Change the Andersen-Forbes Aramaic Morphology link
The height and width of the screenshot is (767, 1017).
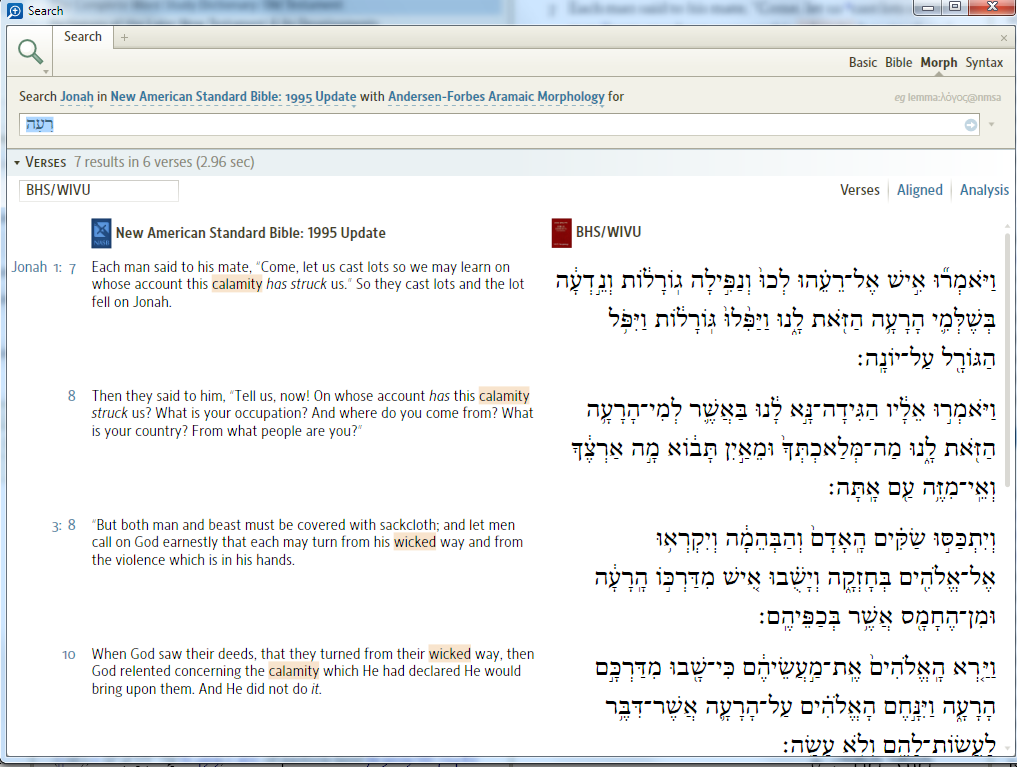(496, 97)
